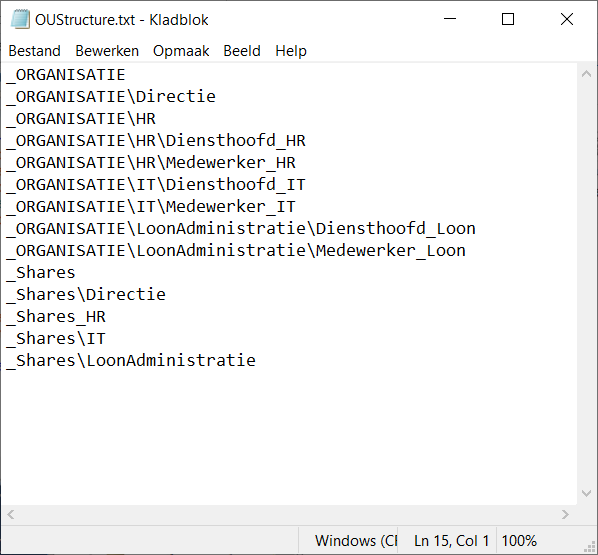Screen dimensions: 598x555
Task: Close the OUStructure.txt window
Action: click(x=567, y=19)
